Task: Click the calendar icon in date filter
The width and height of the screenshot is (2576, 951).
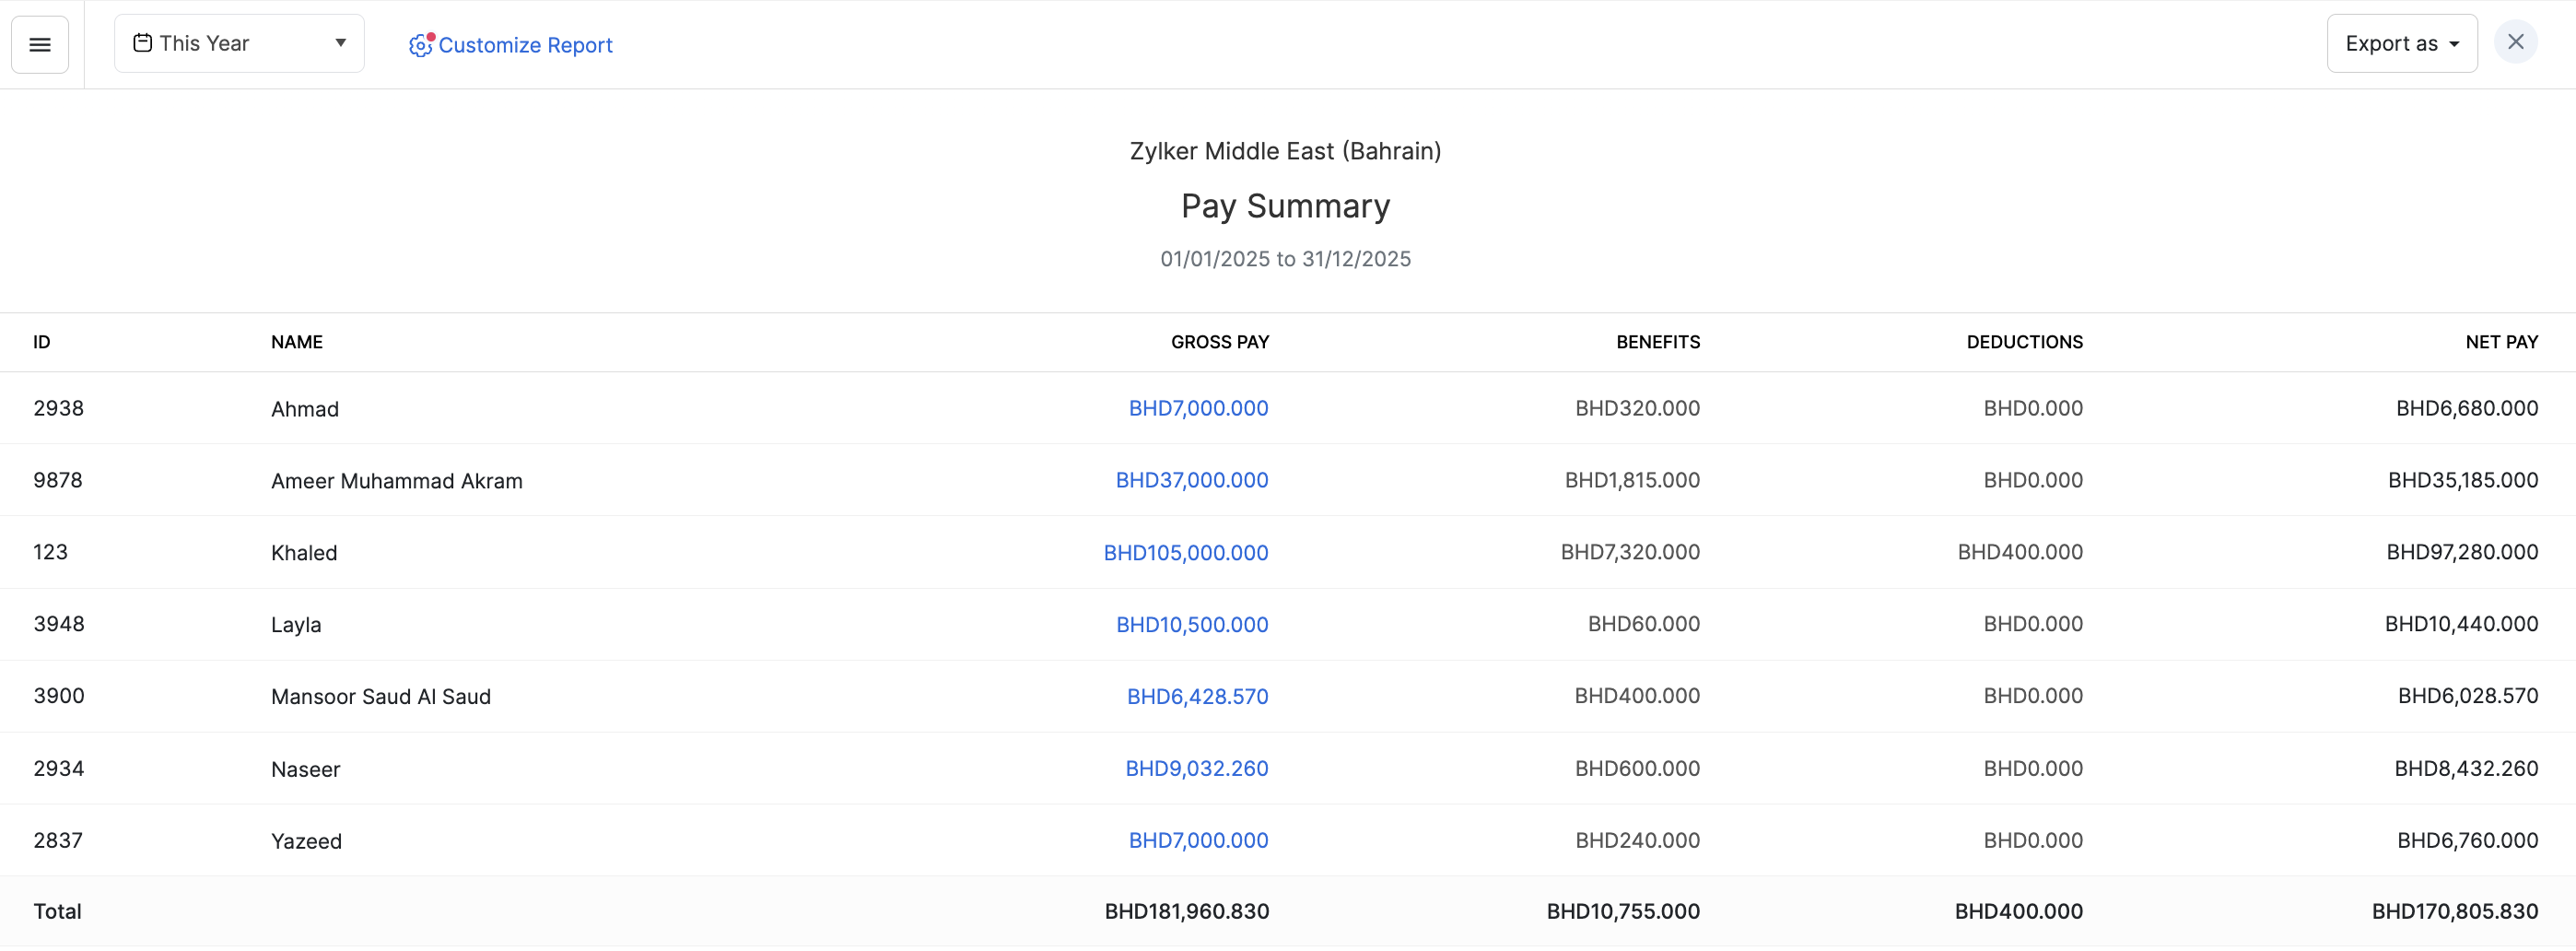Action: tap(143, 43)
